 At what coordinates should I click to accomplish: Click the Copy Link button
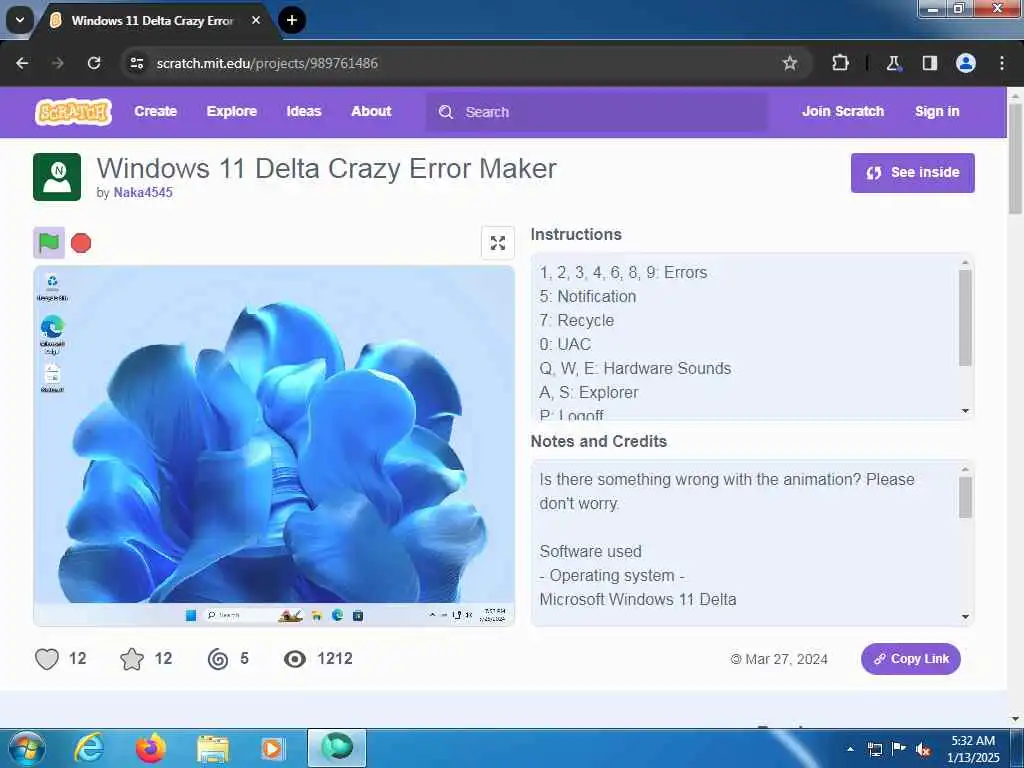pyautogui.click(x=910, y=659)
